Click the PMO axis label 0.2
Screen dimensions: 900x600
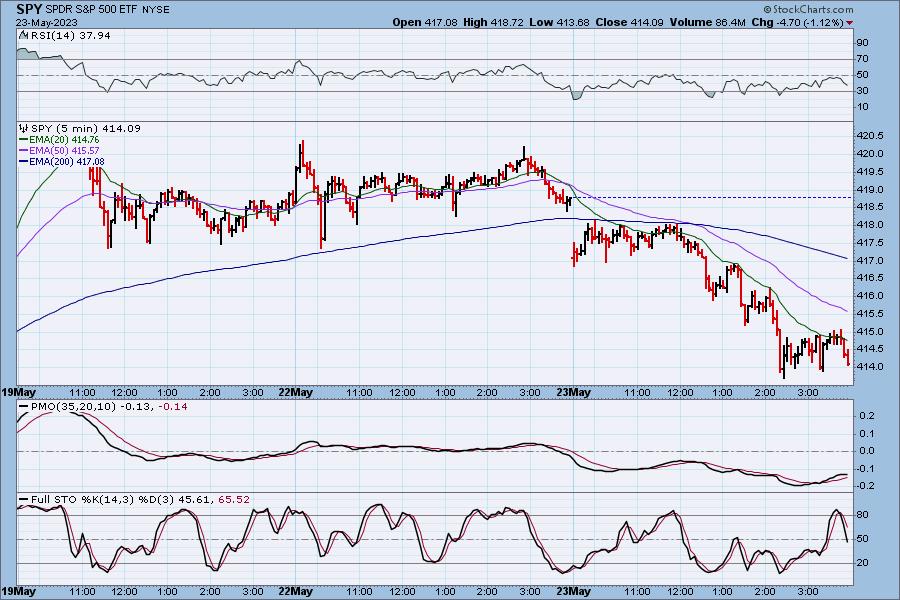(867, 416)
